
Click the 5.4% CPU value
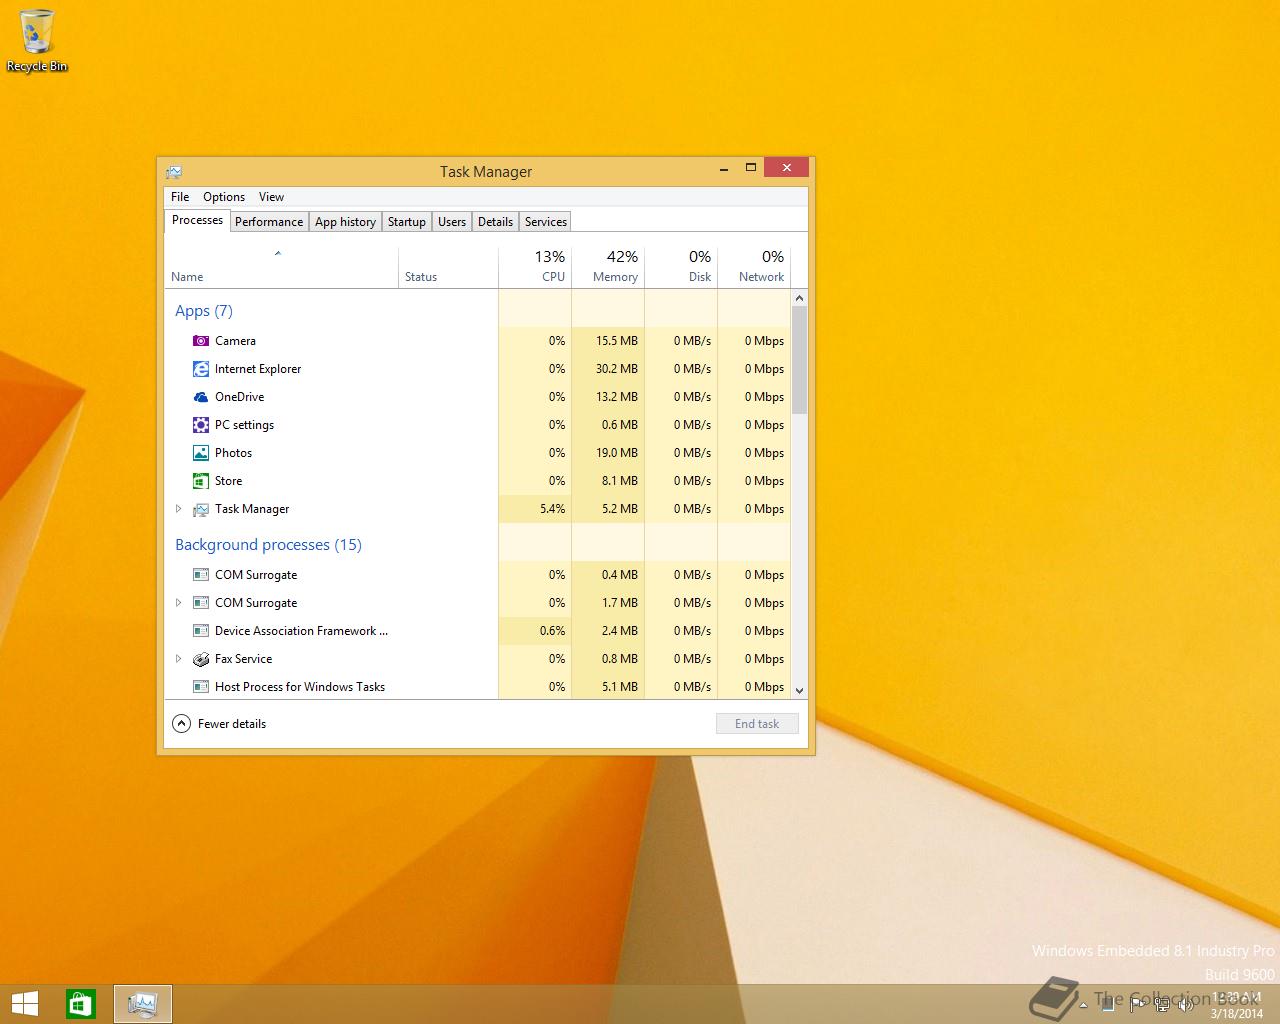coord(552,509)
